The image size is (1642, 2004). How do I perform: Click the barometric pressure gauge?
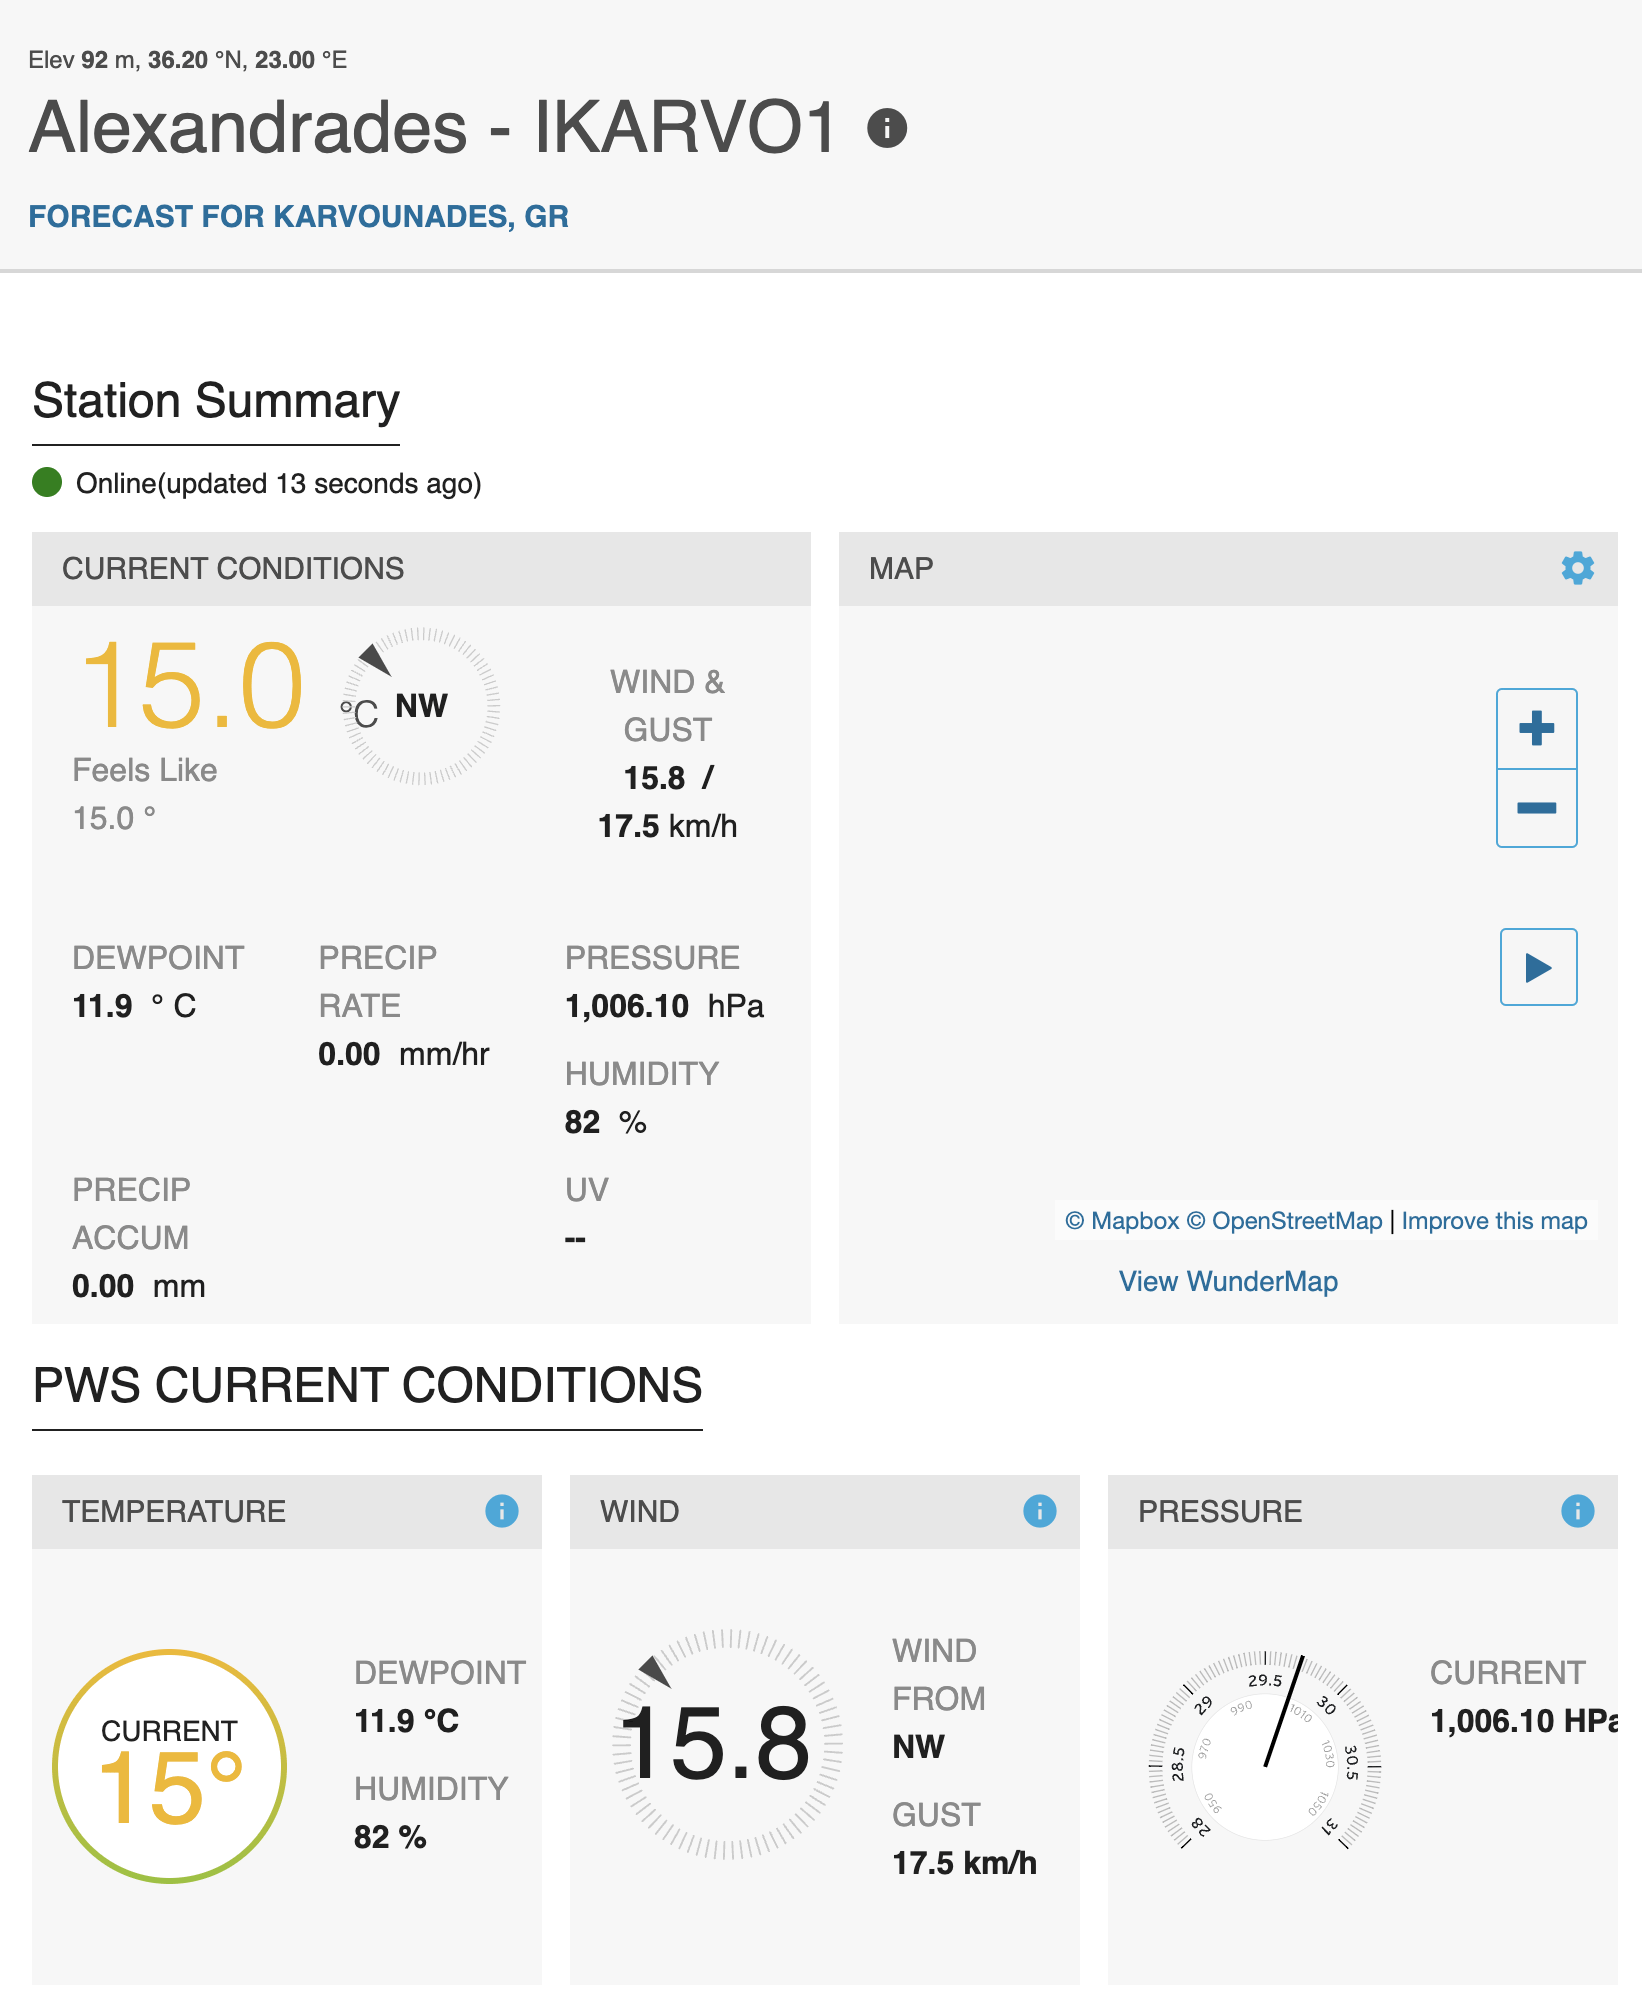coord(1265,1750)
